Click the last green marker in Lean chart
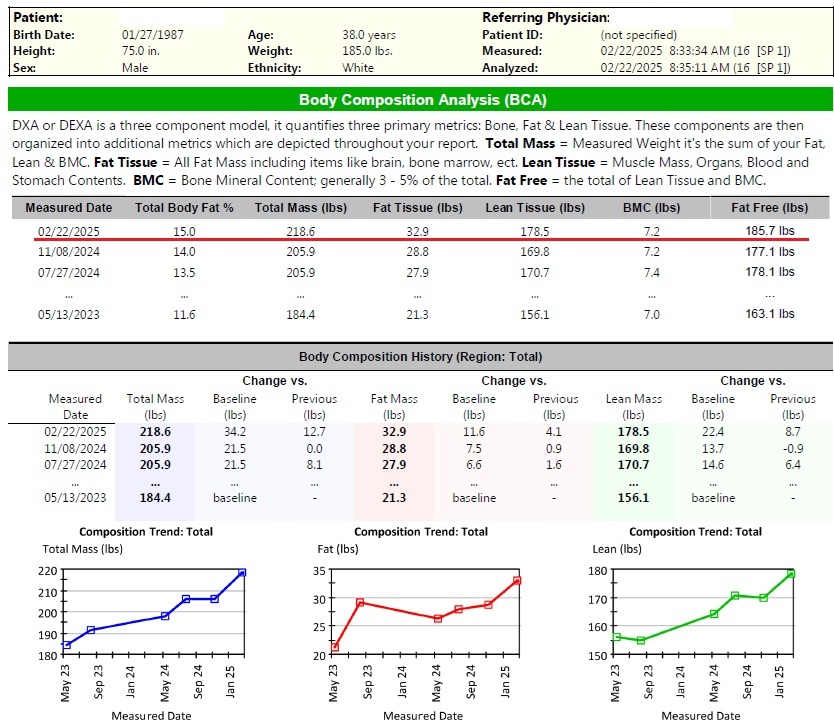Image resolution: width=834 pixels, height=728 pixels. point(791,574)
